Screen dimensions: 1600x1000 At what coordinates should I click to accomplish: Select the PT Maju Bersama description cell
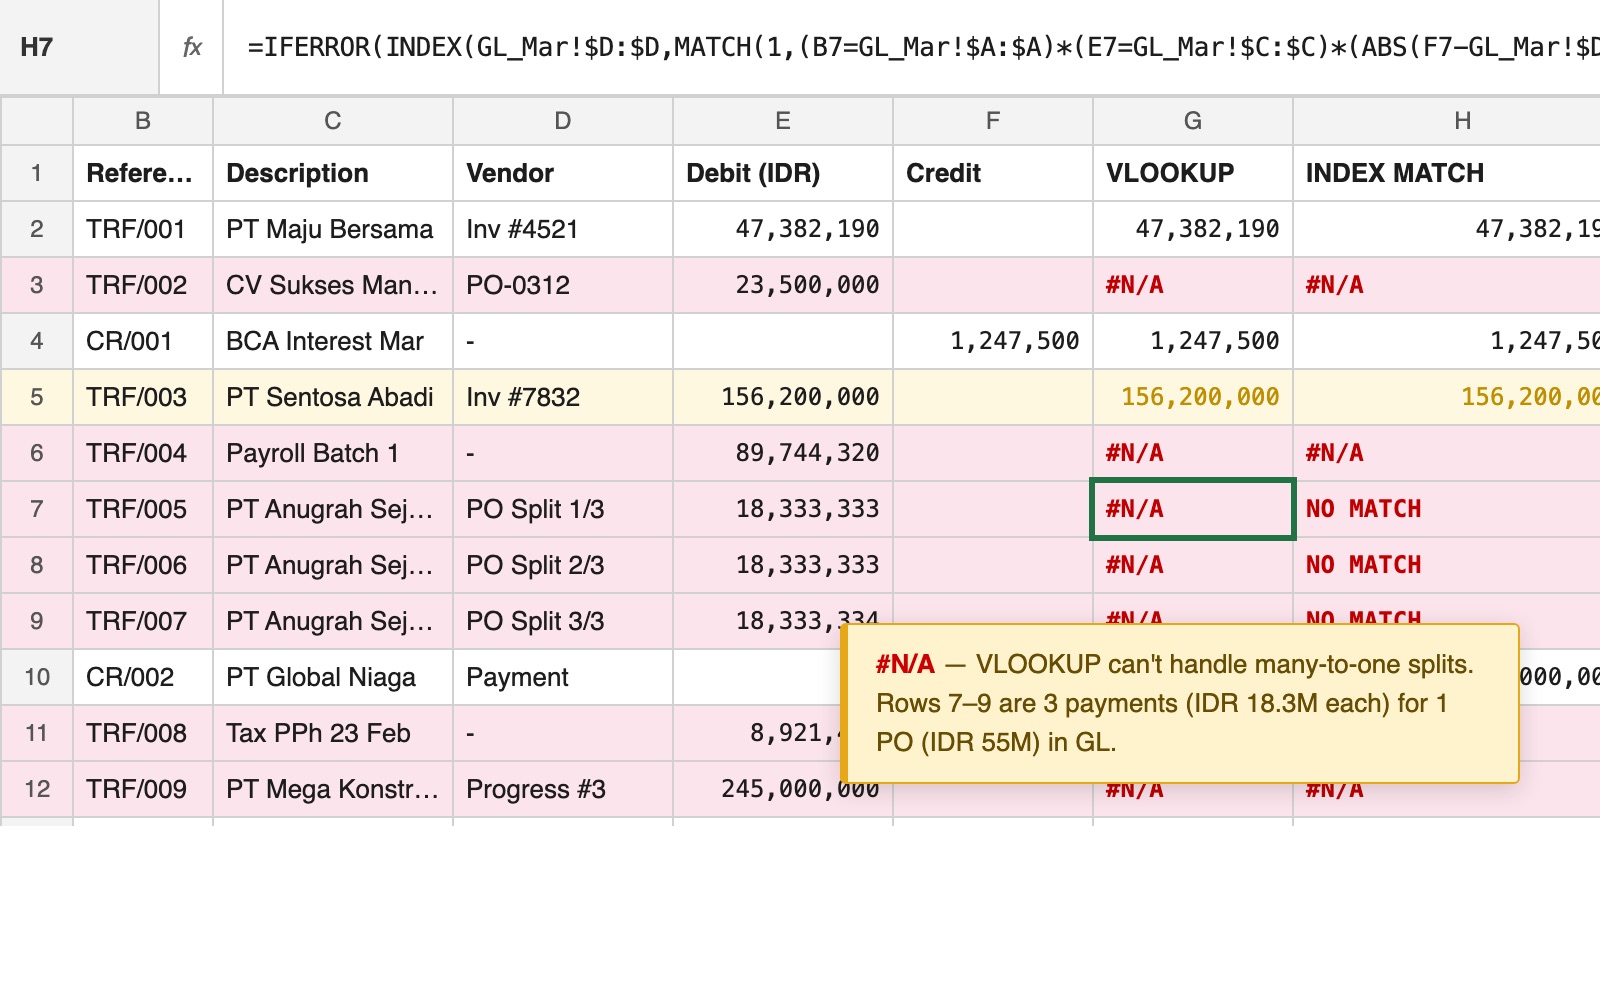pyautogui.click(x=332, y=229)
